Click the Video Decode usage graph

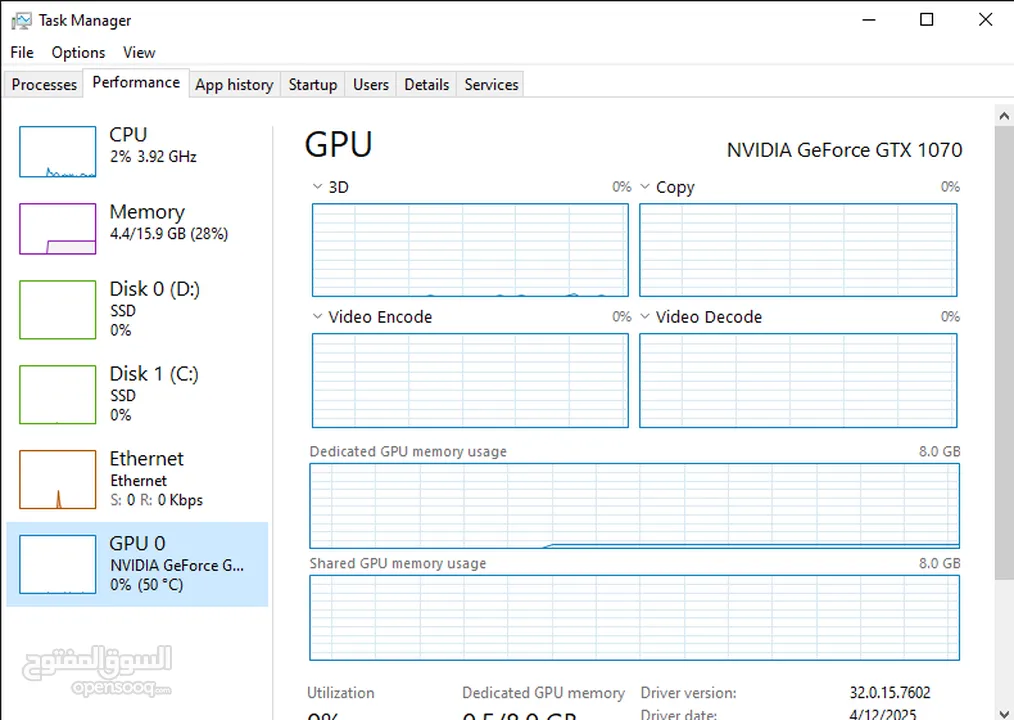pos(798,380)
